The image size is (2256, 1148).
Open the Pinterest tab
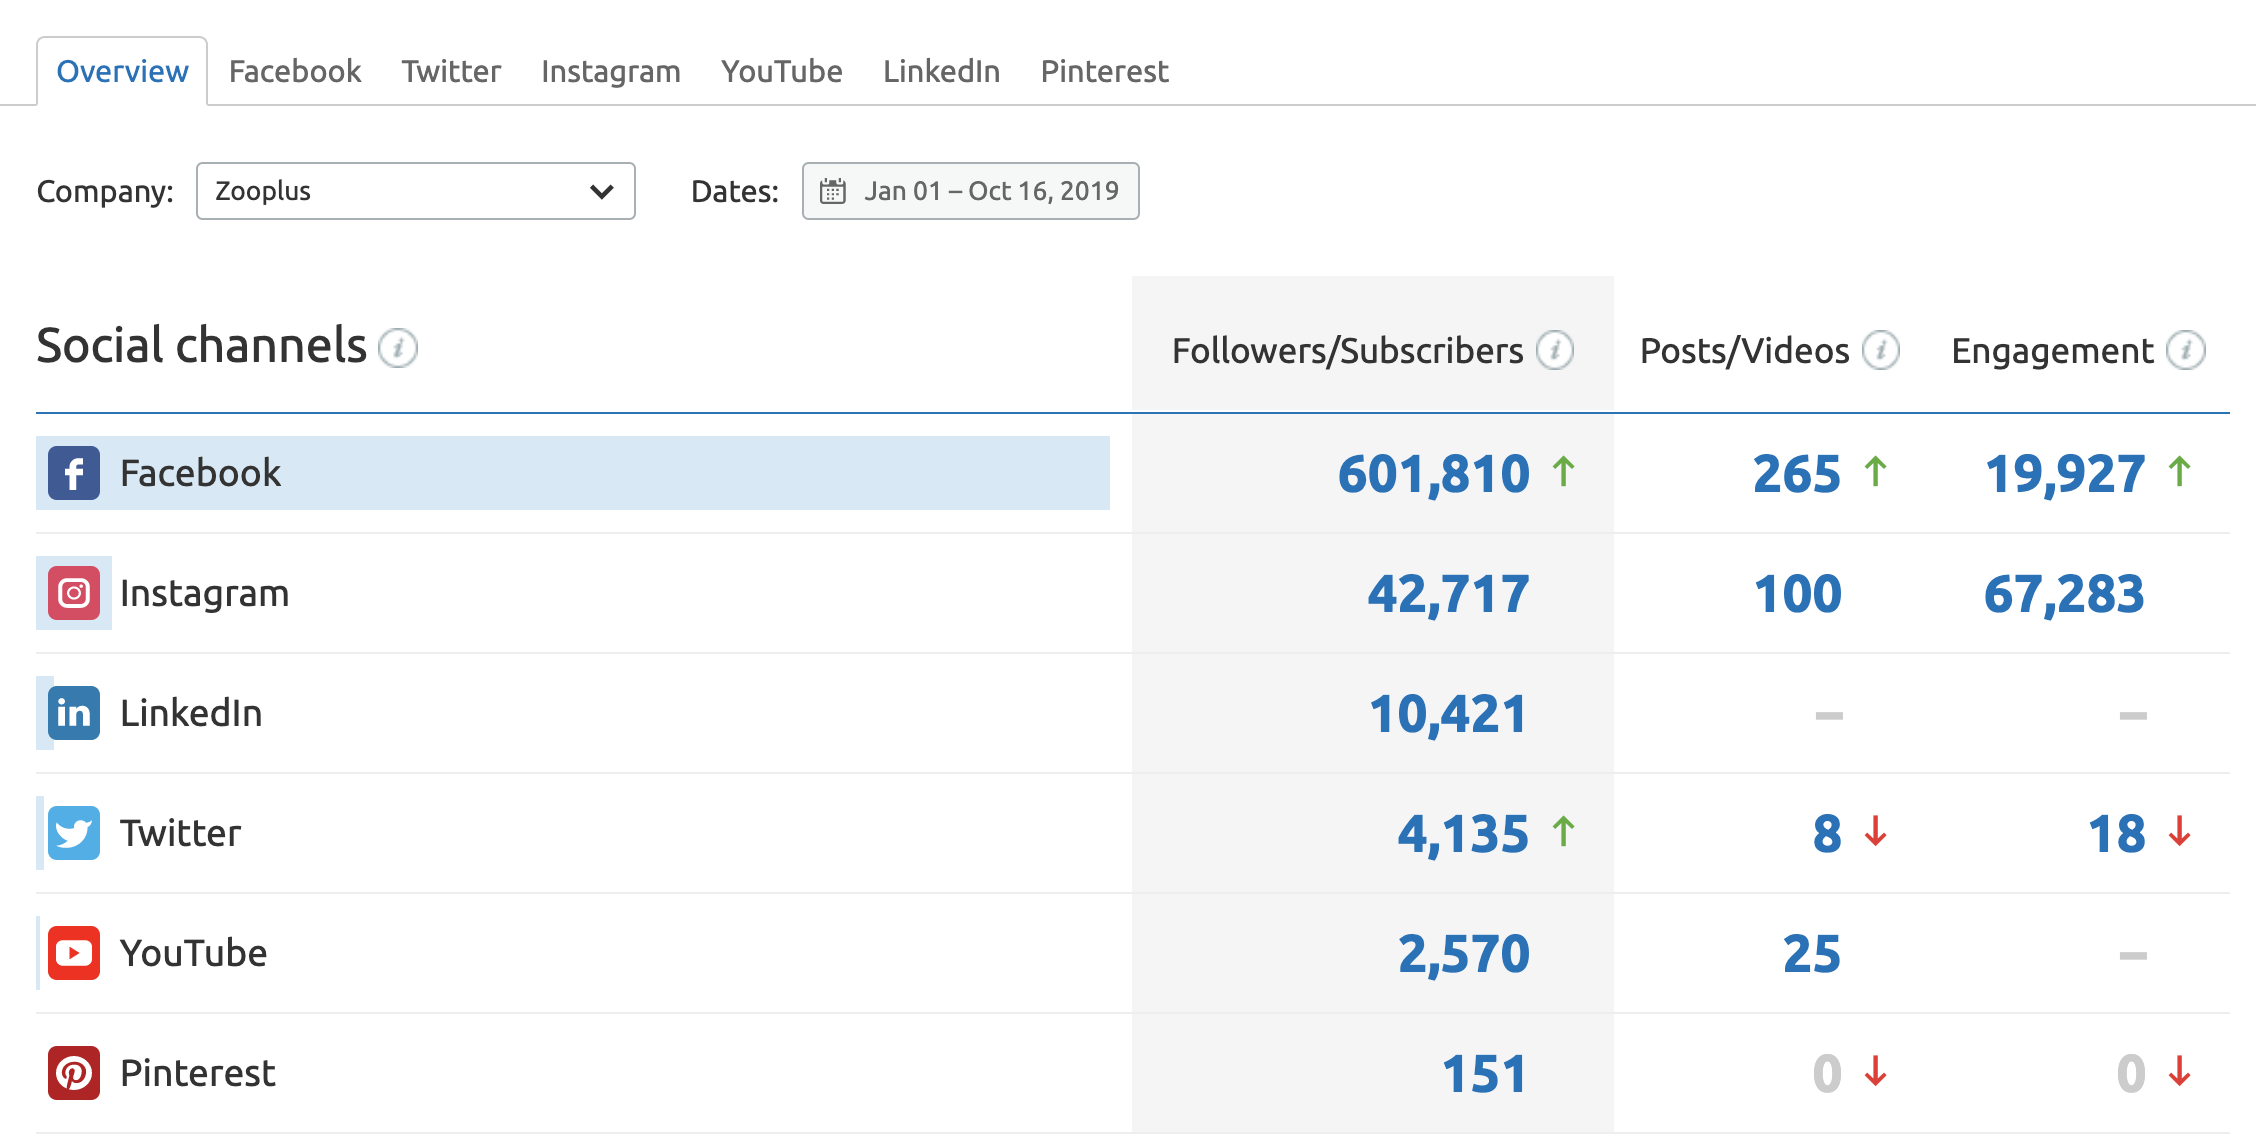point(1104,71)
